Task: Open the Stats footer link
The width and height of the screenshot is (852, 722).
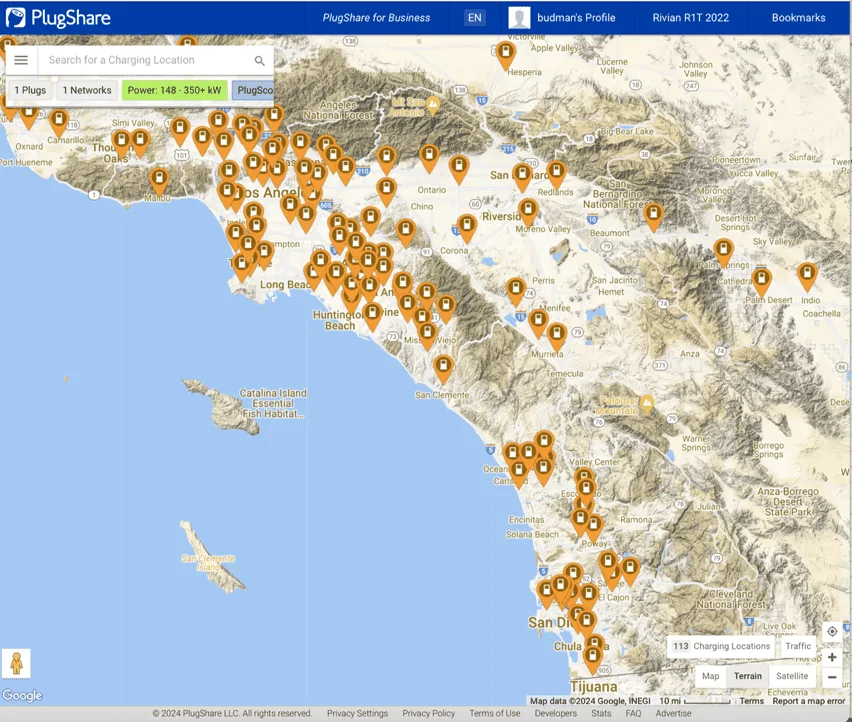Action: (601, 713)
